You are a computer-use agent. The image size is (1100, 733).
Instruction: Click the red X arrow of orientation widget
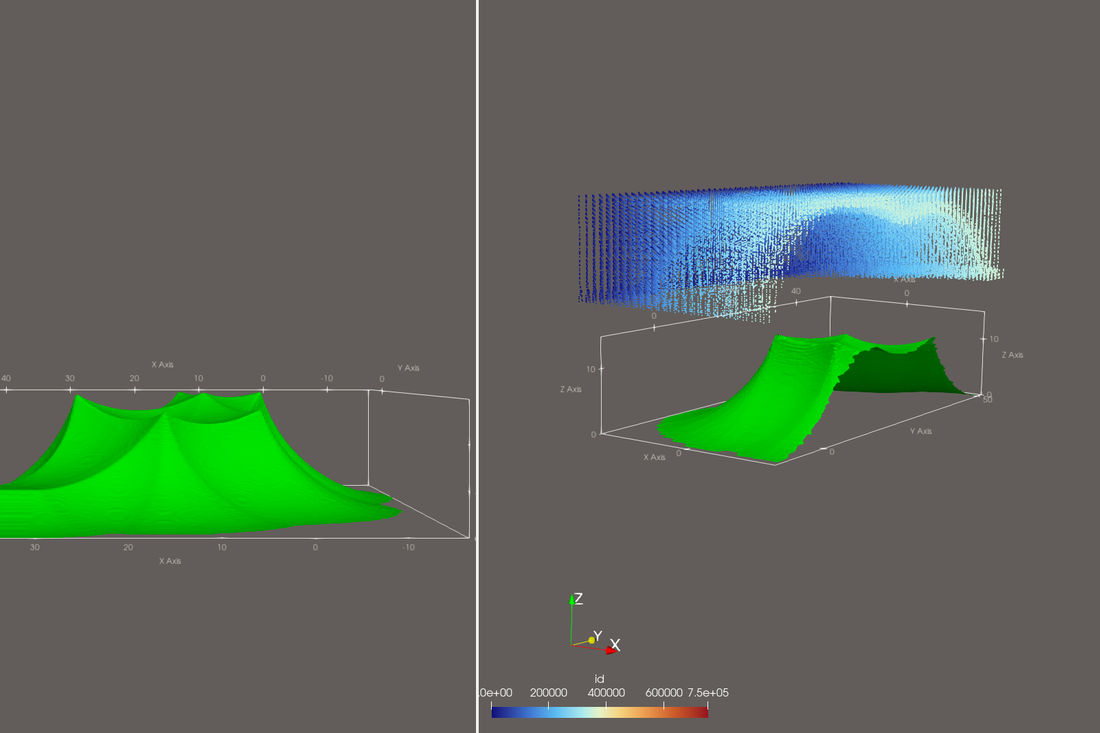click(611, 650)
